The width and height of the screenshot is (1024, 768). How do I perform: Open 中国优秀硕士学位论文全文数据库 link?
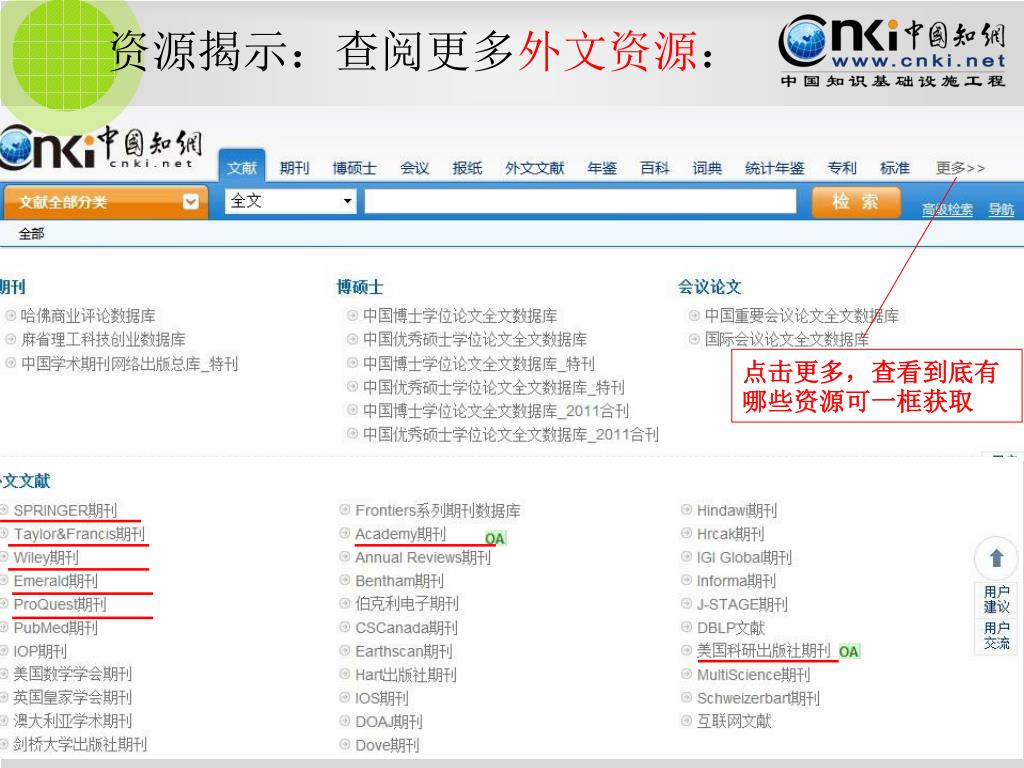[475, 340]
